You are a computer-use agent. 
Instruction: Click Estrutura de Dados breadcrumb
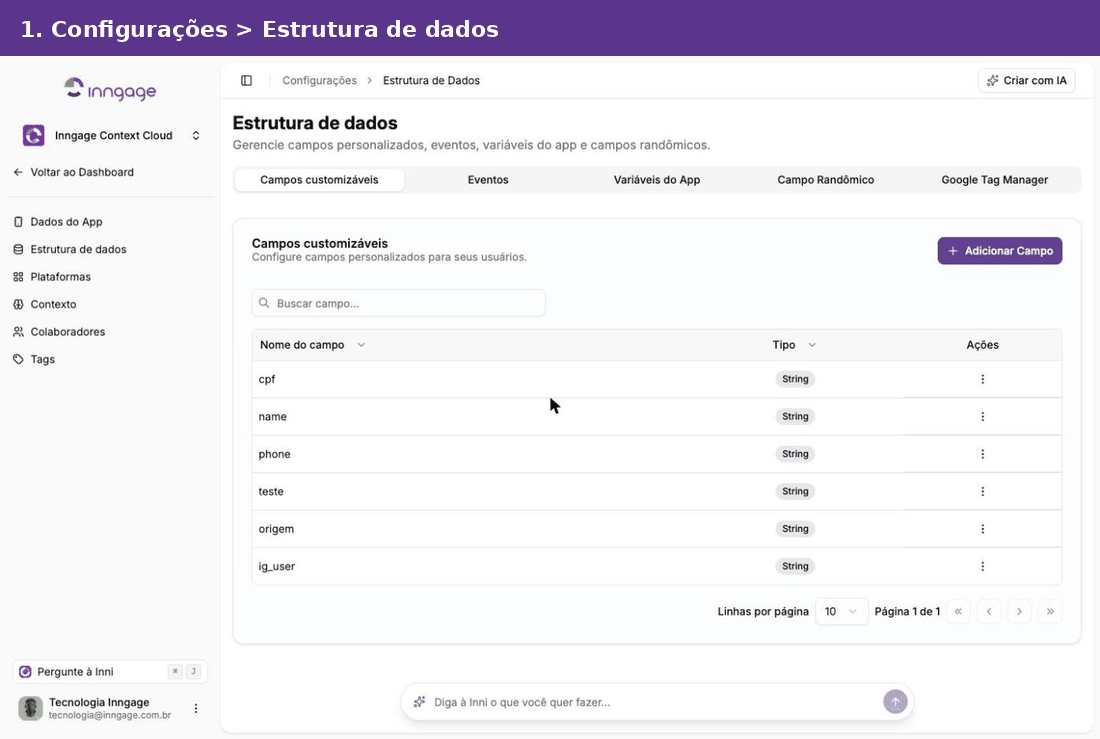click(x=431, y=81)
